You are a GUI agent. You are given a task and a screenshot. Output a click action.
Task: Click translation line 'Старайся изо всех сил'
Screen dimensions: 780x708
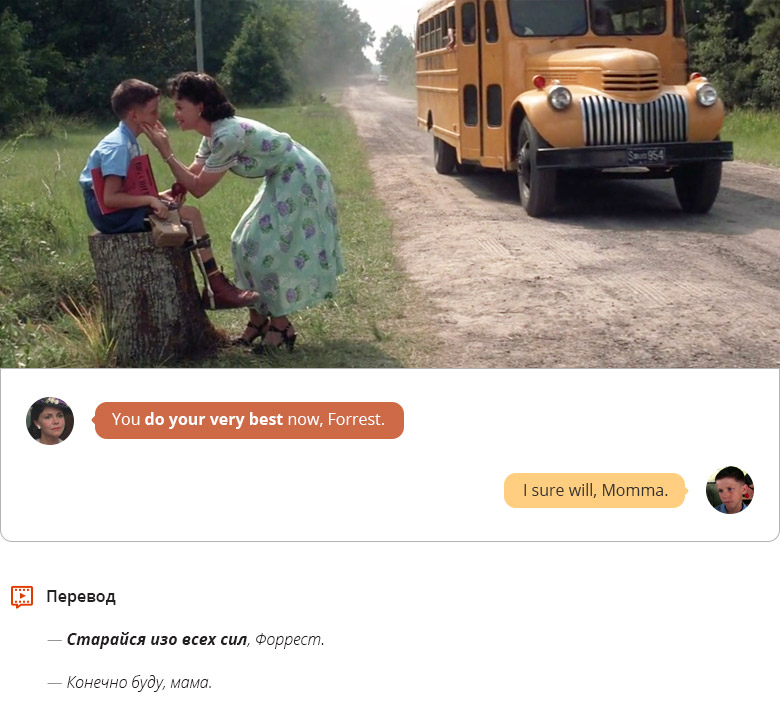pos(157,639)
